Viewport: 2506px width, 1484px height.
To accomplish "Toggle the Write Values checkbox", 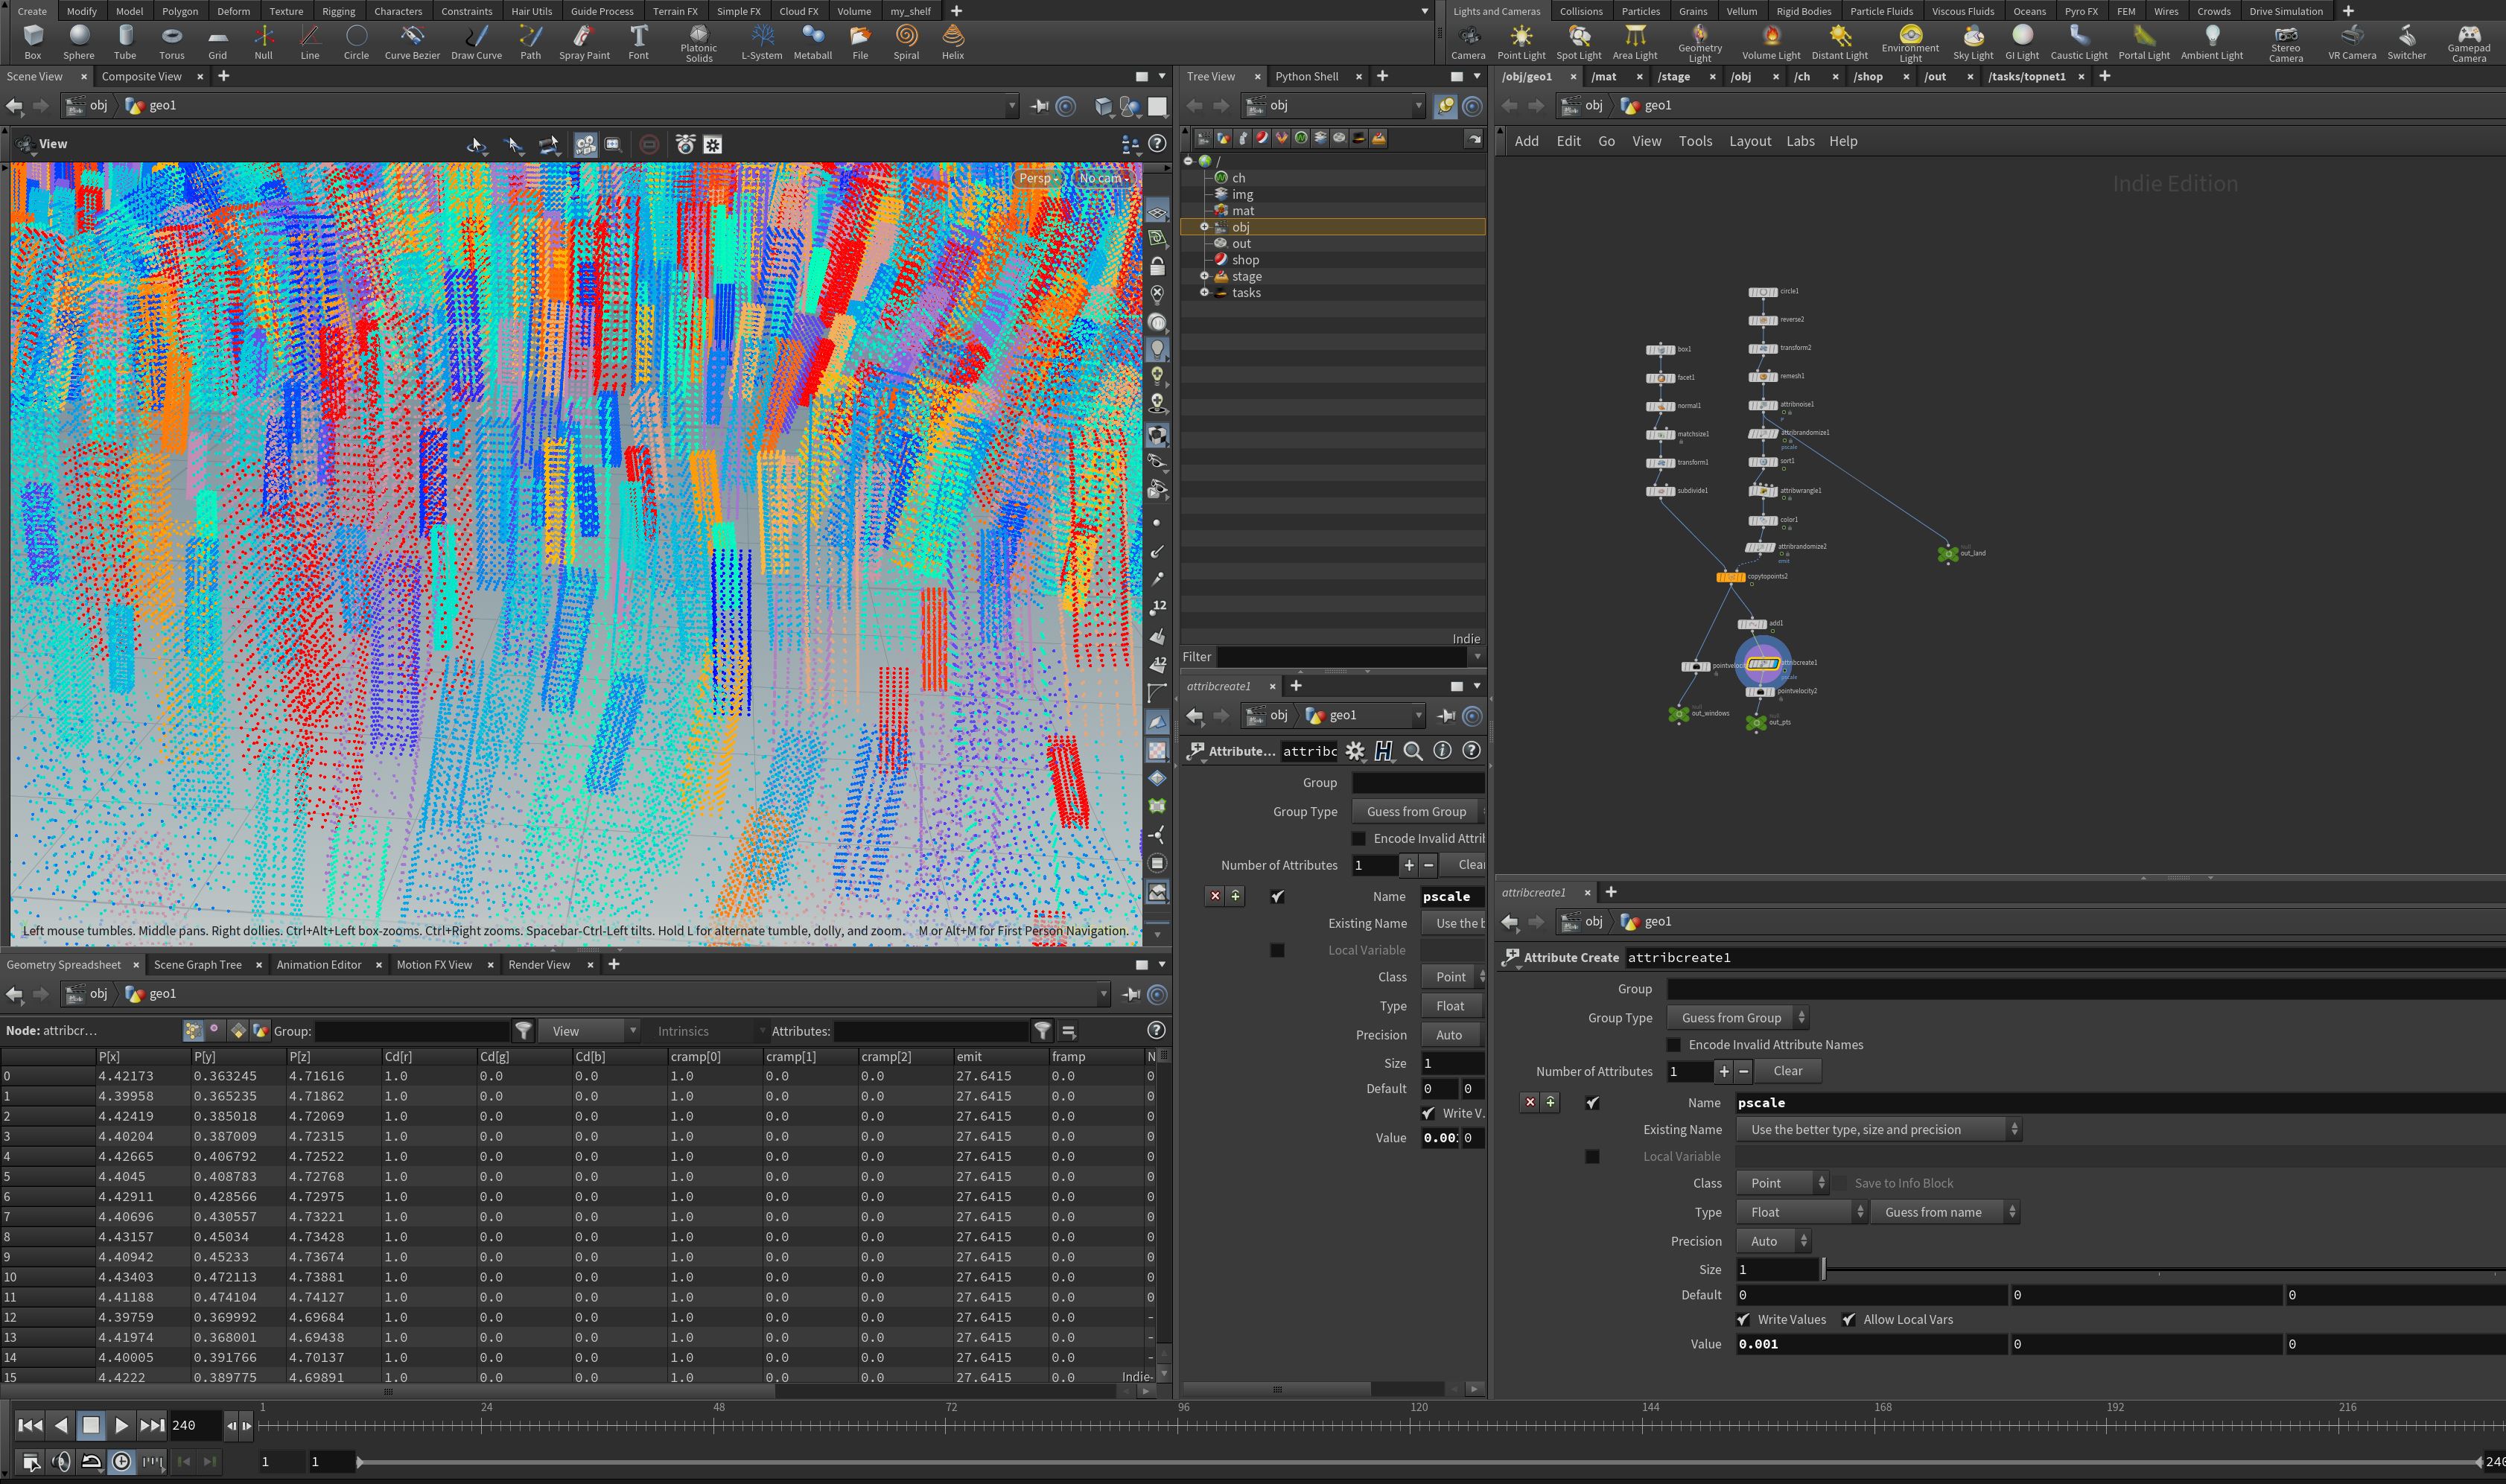I will click(1743, 1319).
